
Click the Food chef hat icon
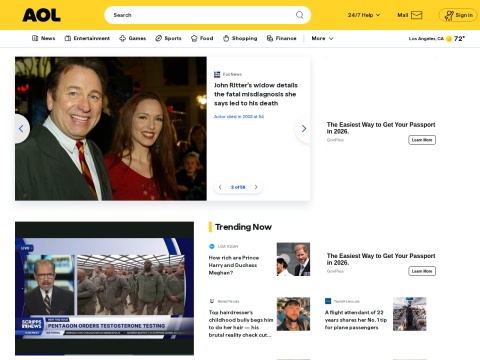coord(194,38)
